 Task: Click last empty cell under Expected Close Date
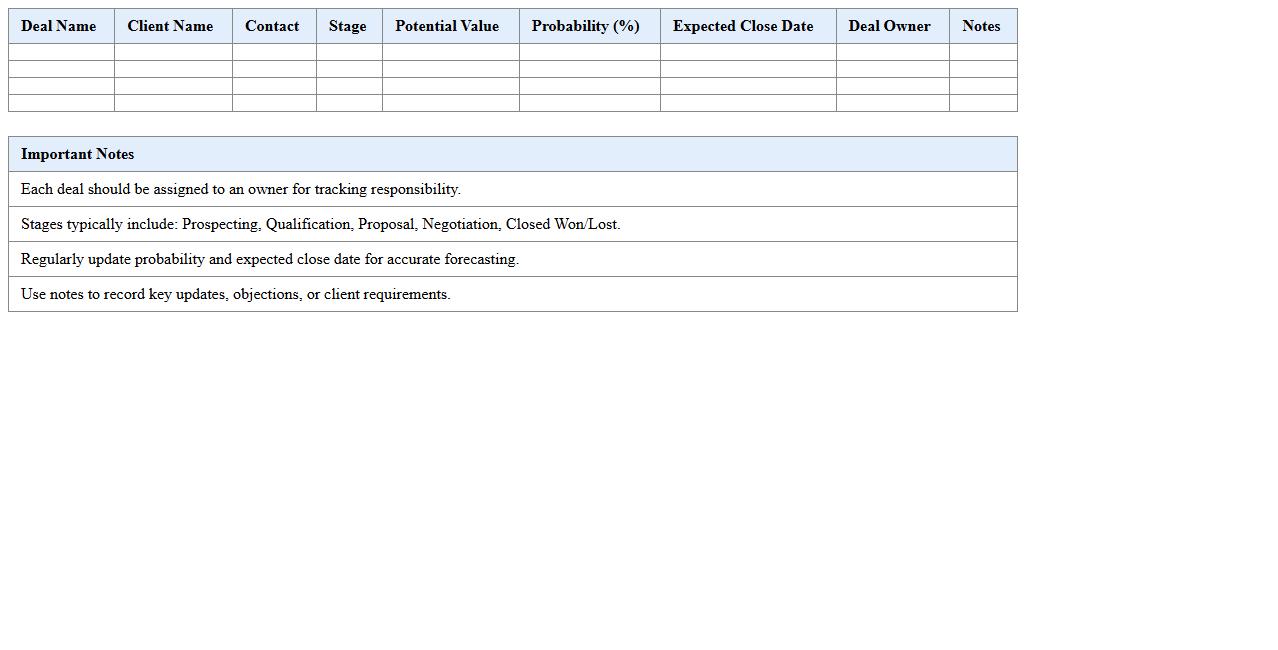[x=748, y=103]
